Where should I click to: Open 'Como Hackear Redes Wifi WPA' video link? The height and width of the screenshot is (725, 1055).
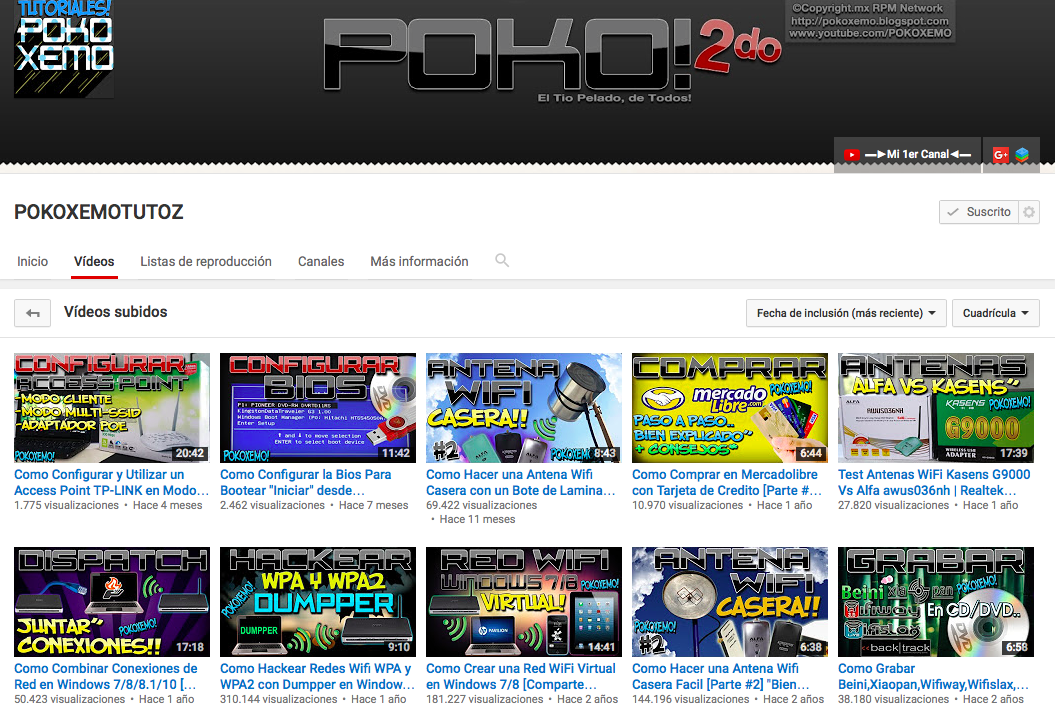click(x=317, y=677)
